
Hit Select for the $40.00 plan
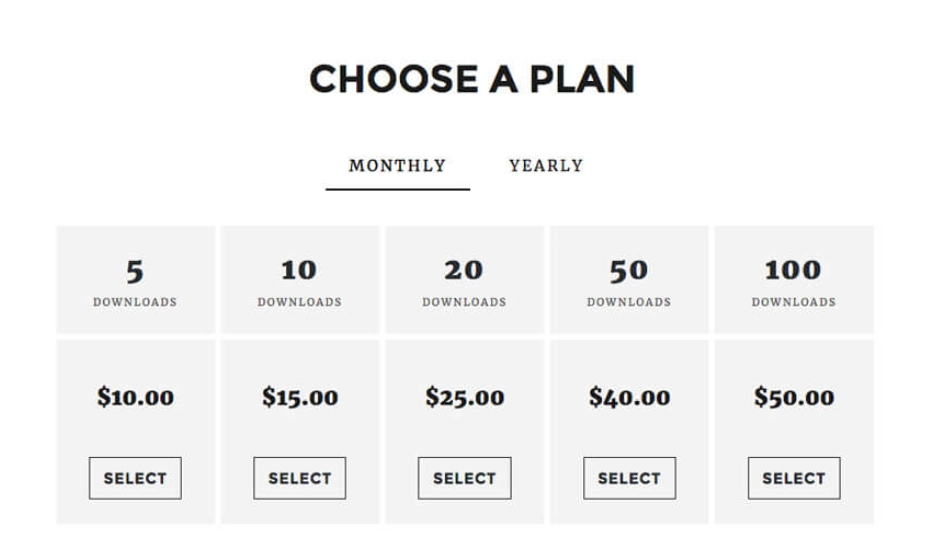click(x=629, y=478)
